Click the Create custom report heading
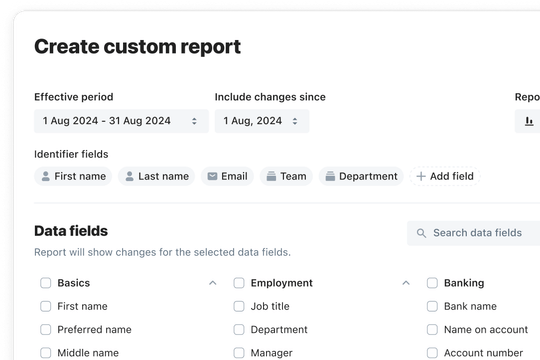 137,47
